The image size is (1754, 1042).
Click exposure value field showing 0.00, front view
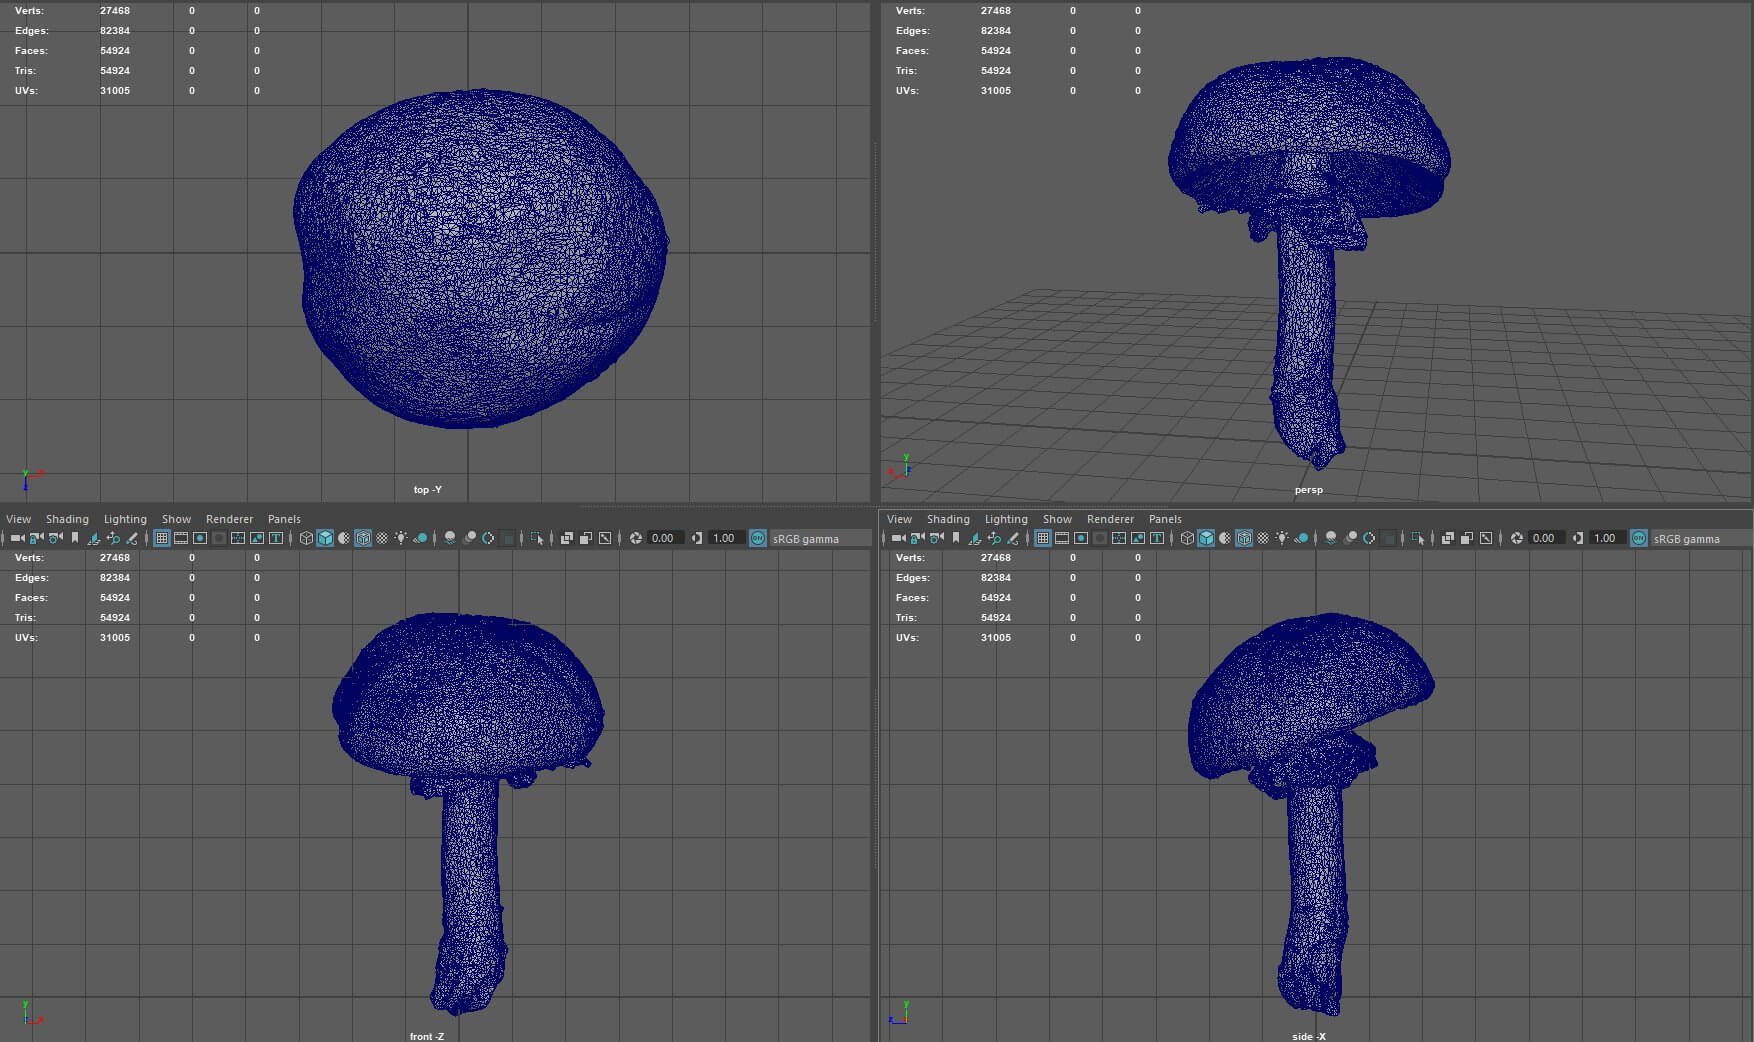click(x=663, y=538)
